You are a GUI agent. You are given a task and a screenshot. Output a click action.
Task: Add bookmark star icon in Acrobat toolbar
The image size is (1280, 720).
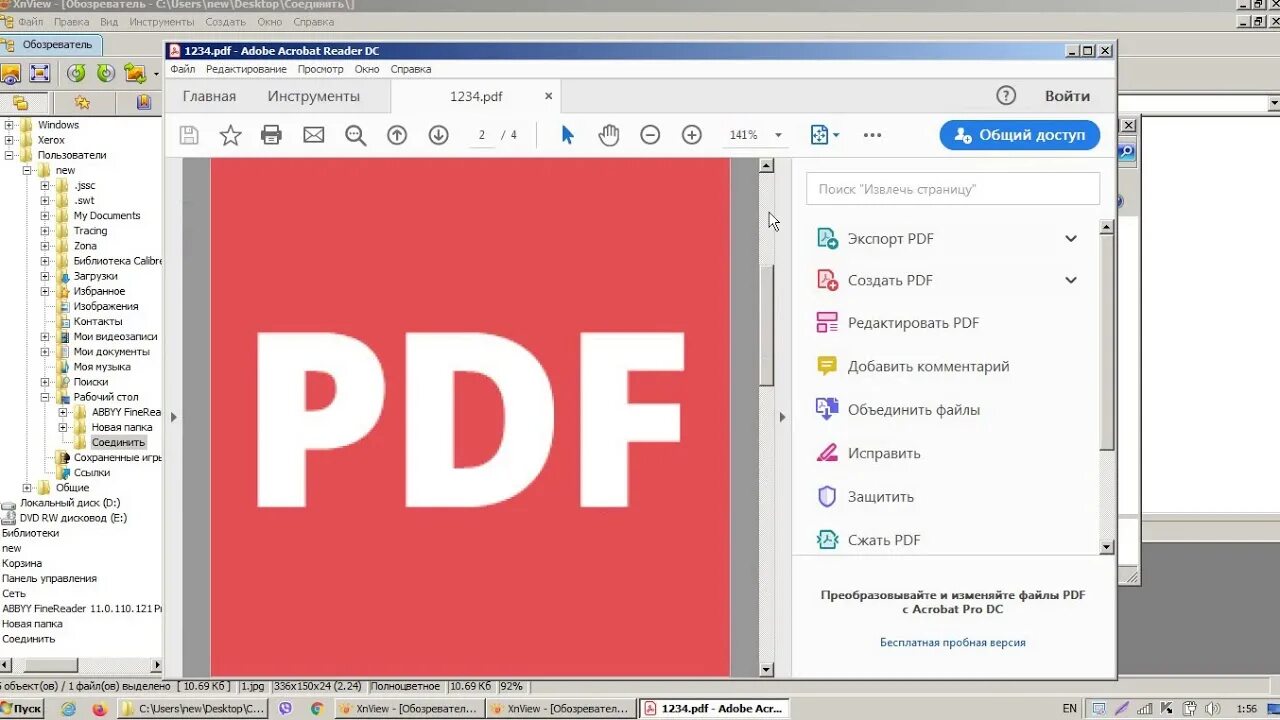point(230,135)
